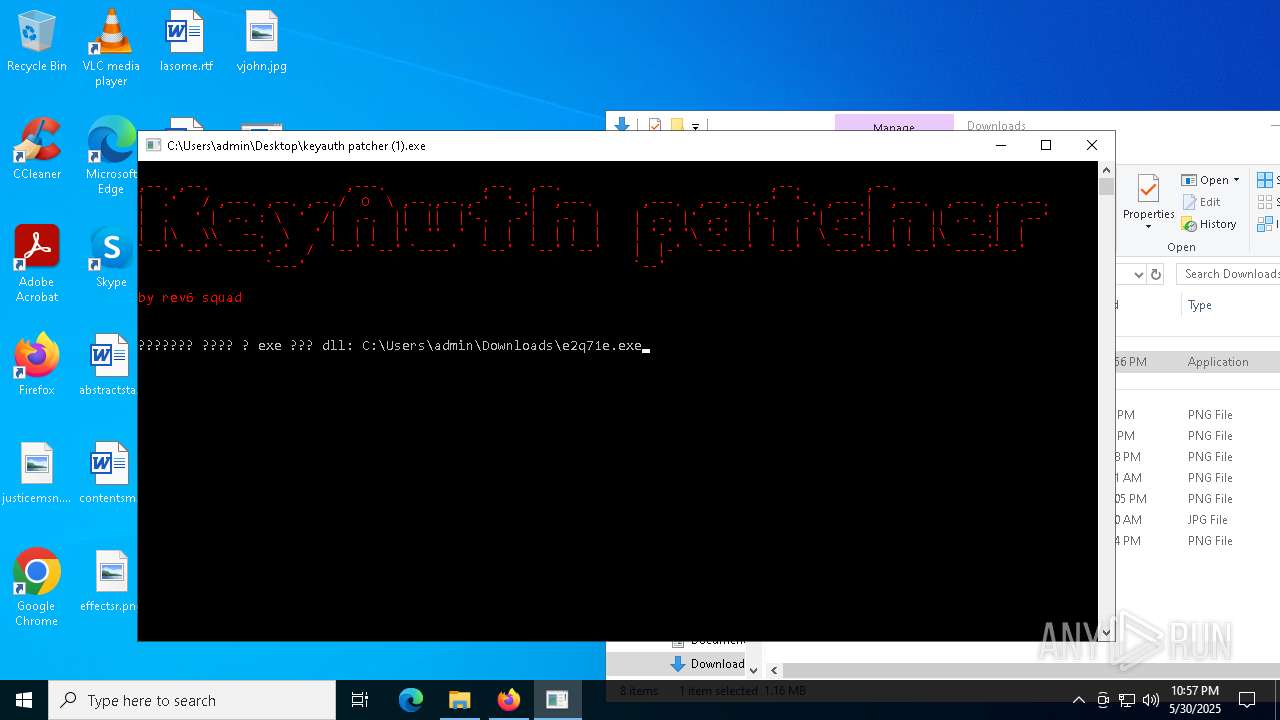
Task: Click Edit in the Explorer ribbon
Action: click(x=1201, y=202)
